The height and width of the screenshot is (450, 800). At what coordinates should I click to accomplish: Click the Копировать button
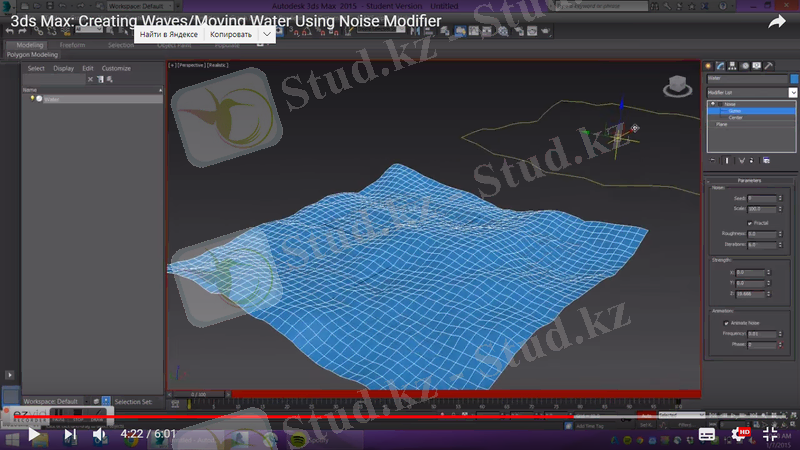point(231,34)
